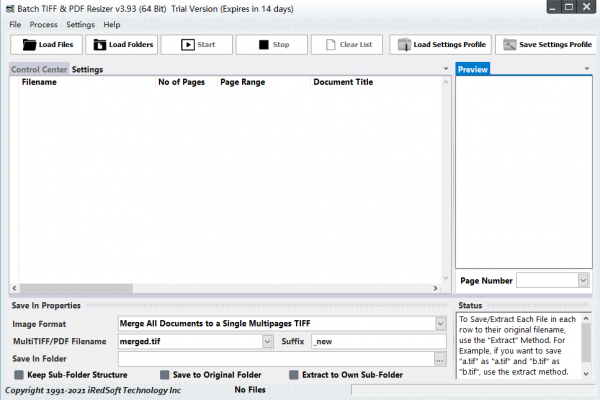This screenshot has width=600, height=400.
Task: Click the Load Files folder icon
Action: pos(29,45)
